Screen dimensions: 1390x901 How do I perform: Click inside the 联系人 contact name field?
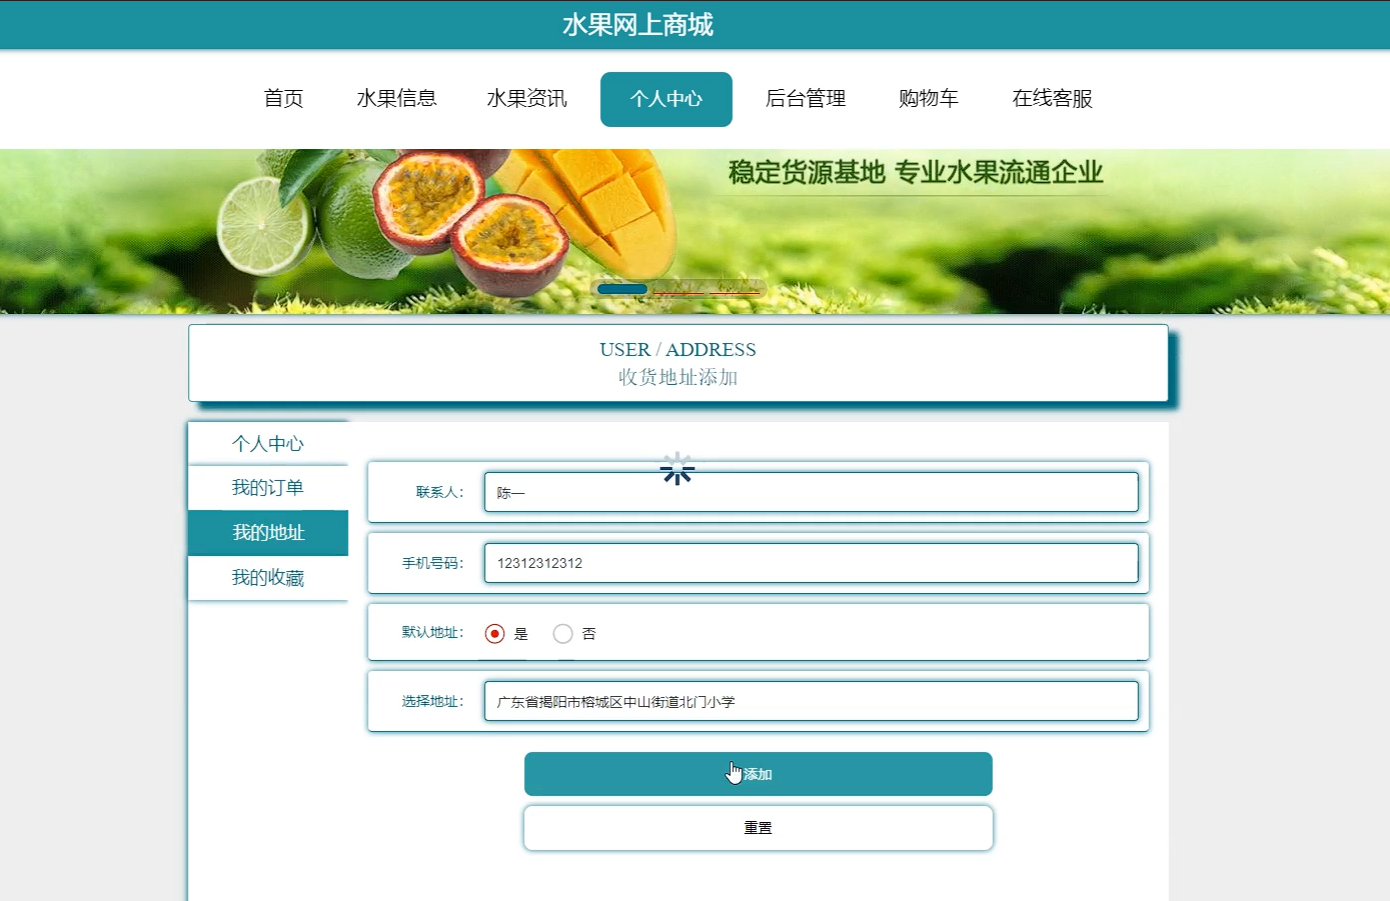[812, 491]
